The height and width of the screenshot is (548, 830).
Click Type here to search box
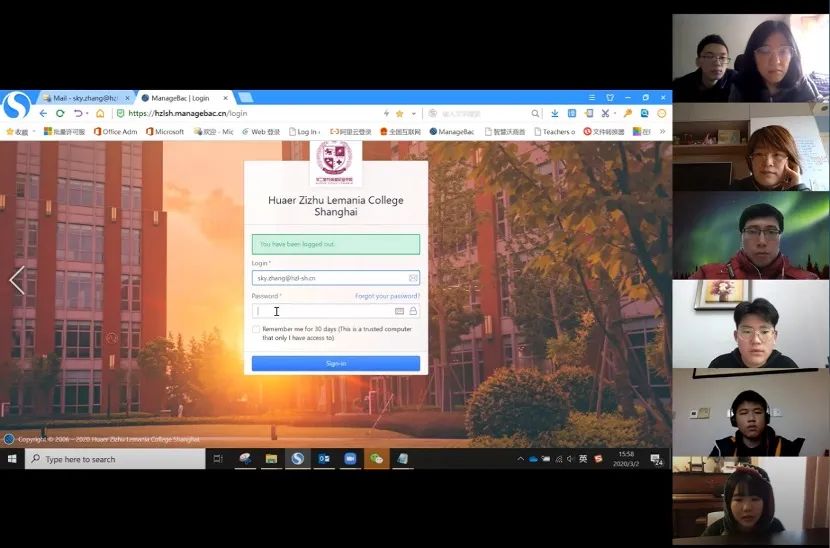point(115,459)
